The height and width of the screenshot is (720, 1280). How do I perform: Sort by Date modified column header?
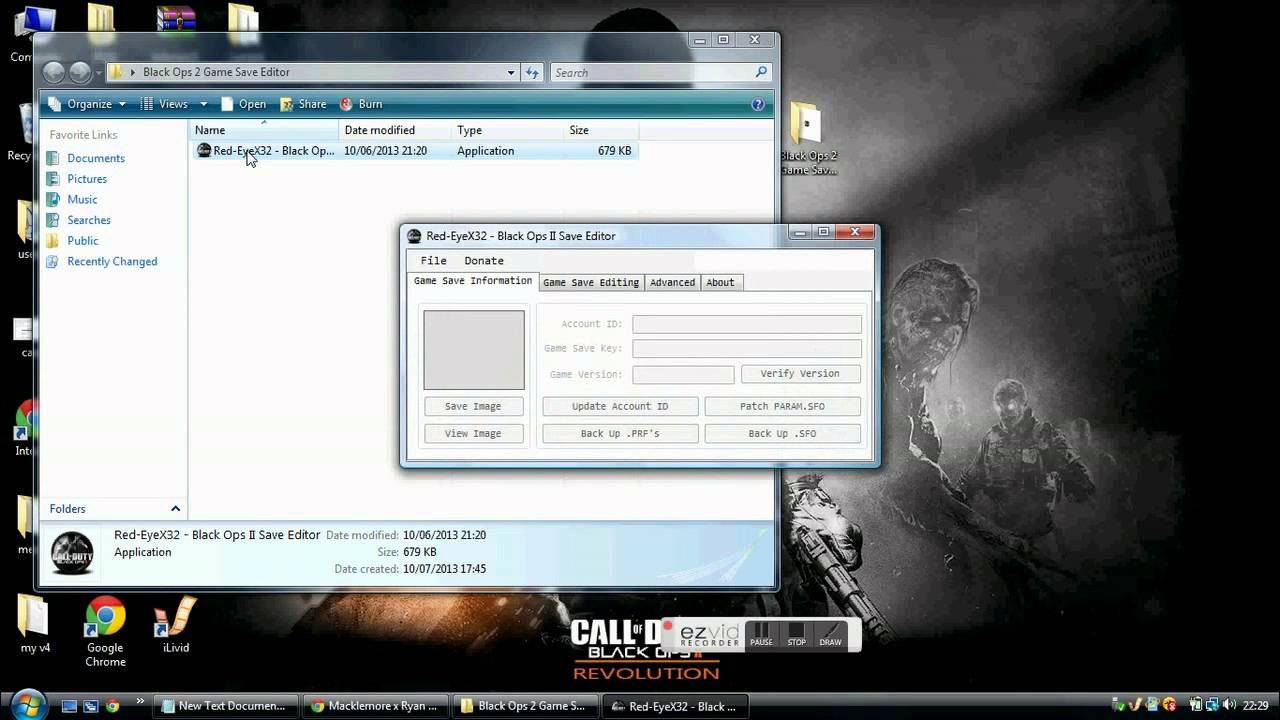point(394,130)
